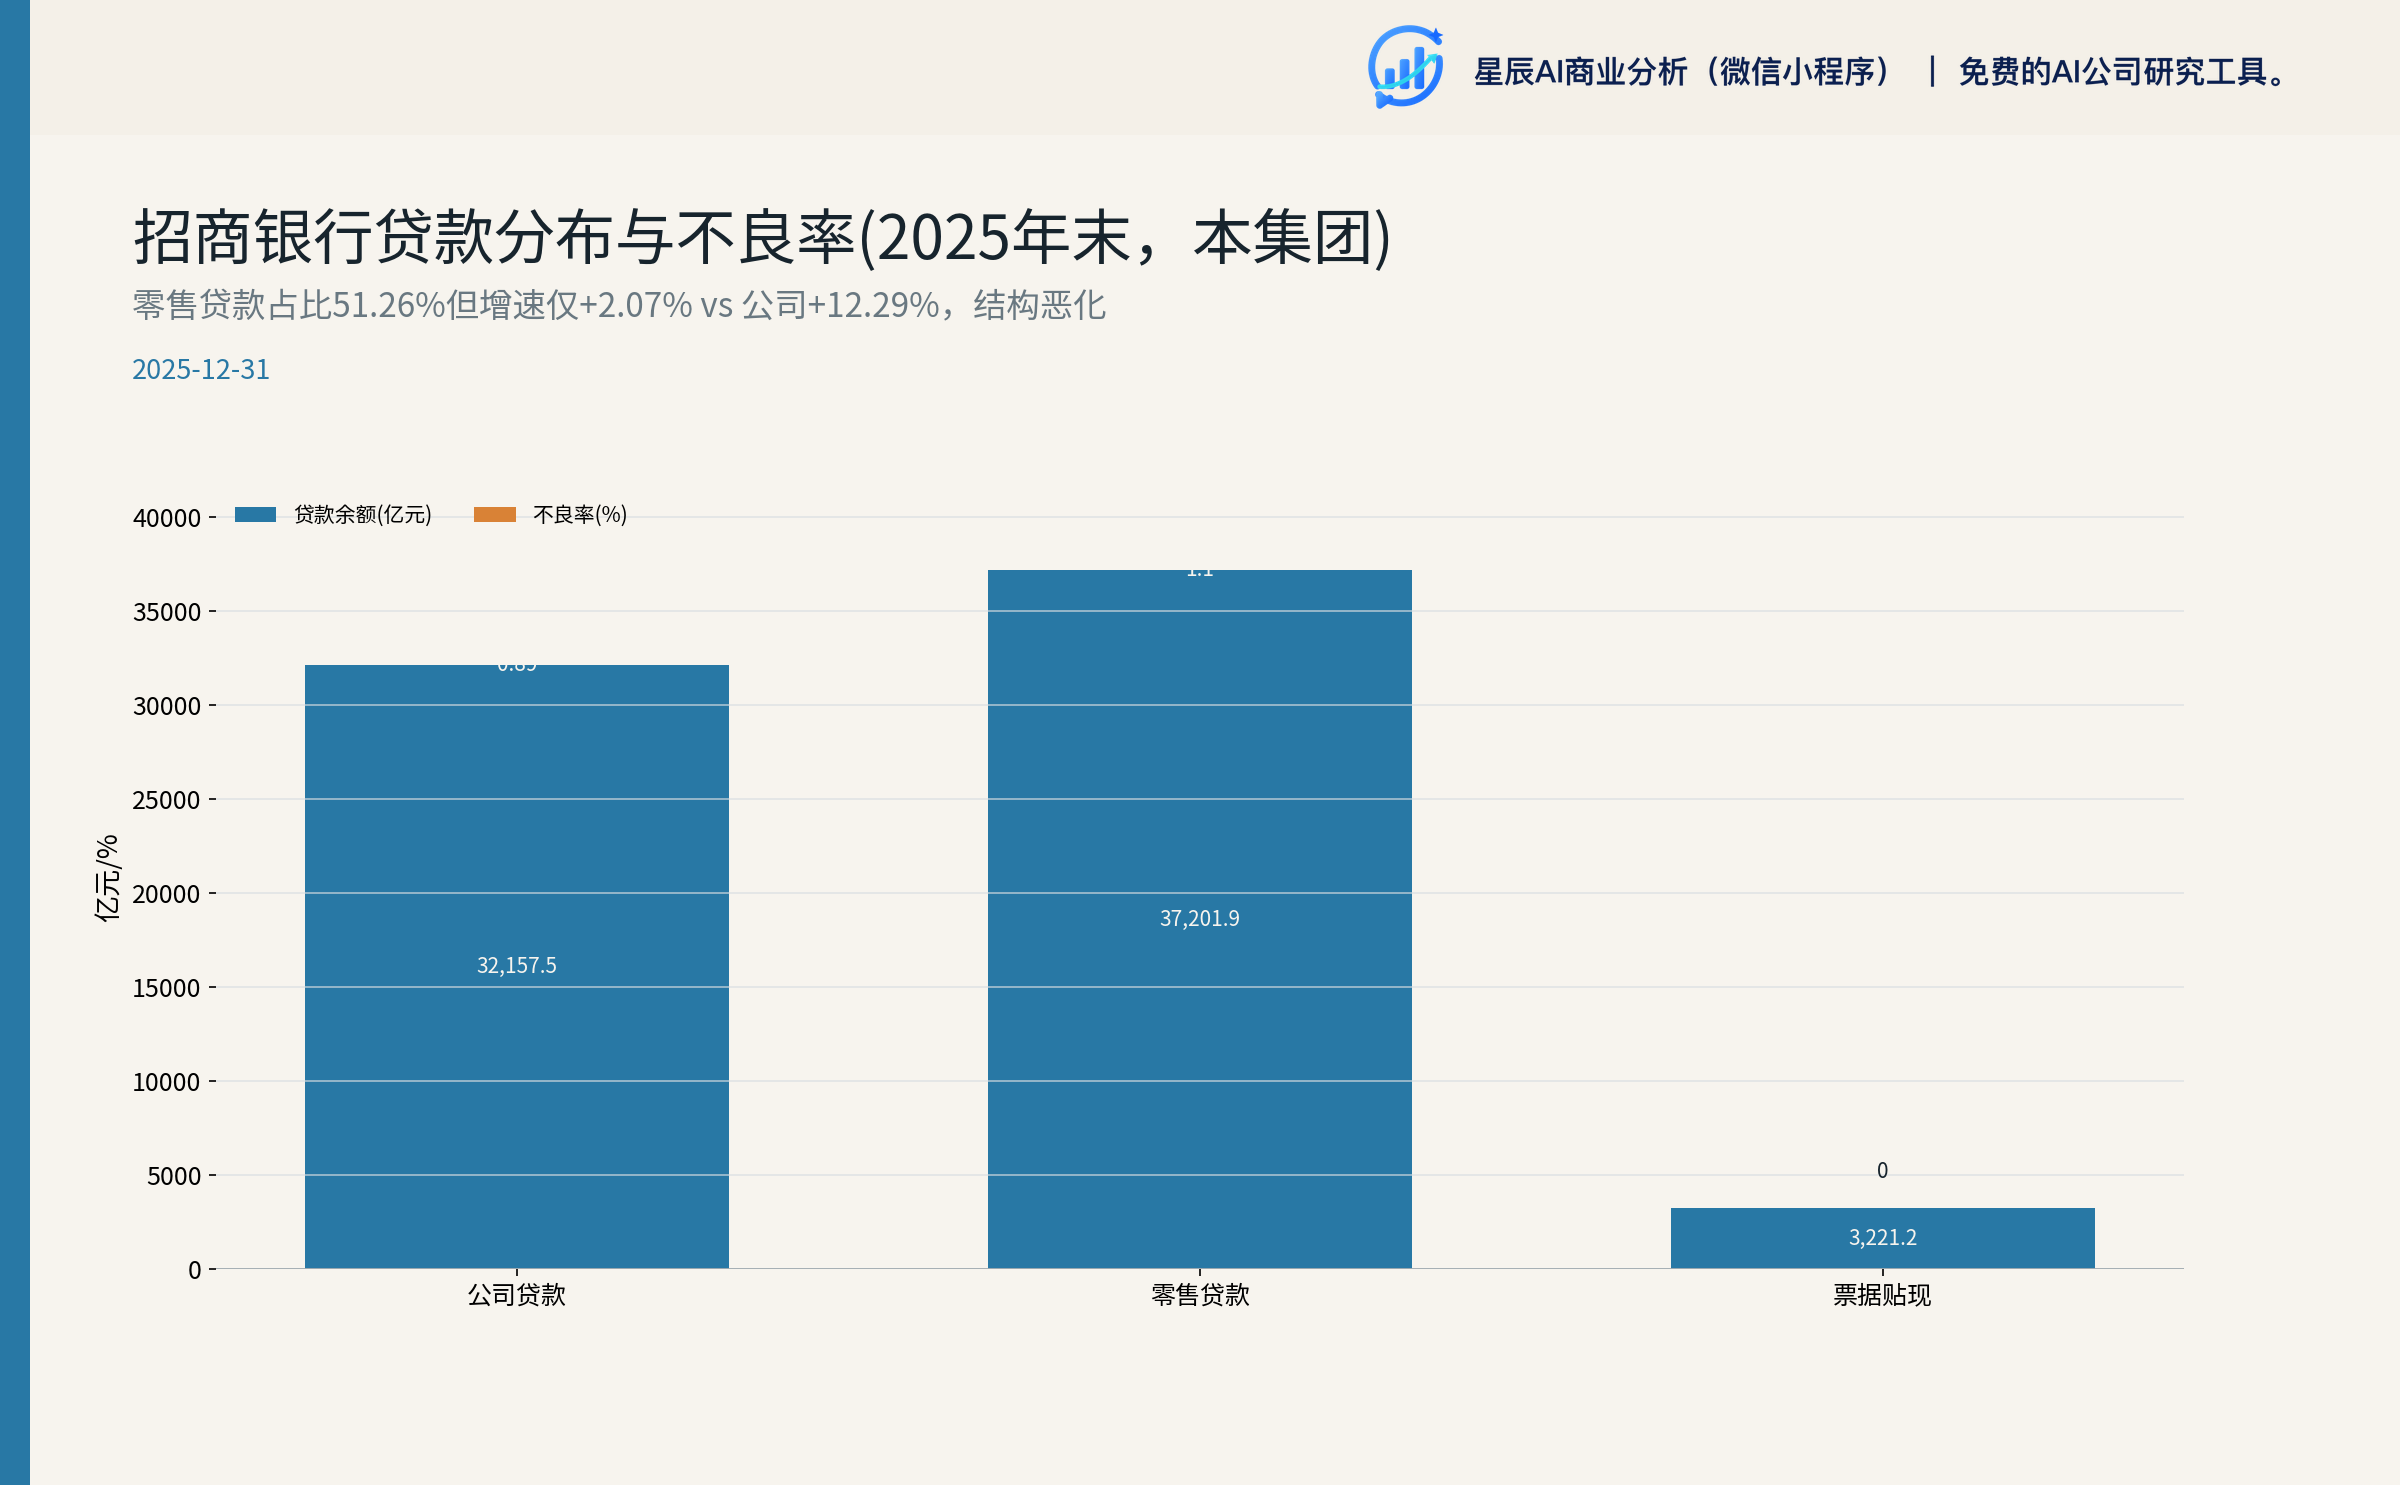Click the 星辰AI chart logo icon
The image size is (2400, 1485).
(x=1406, y=67)
